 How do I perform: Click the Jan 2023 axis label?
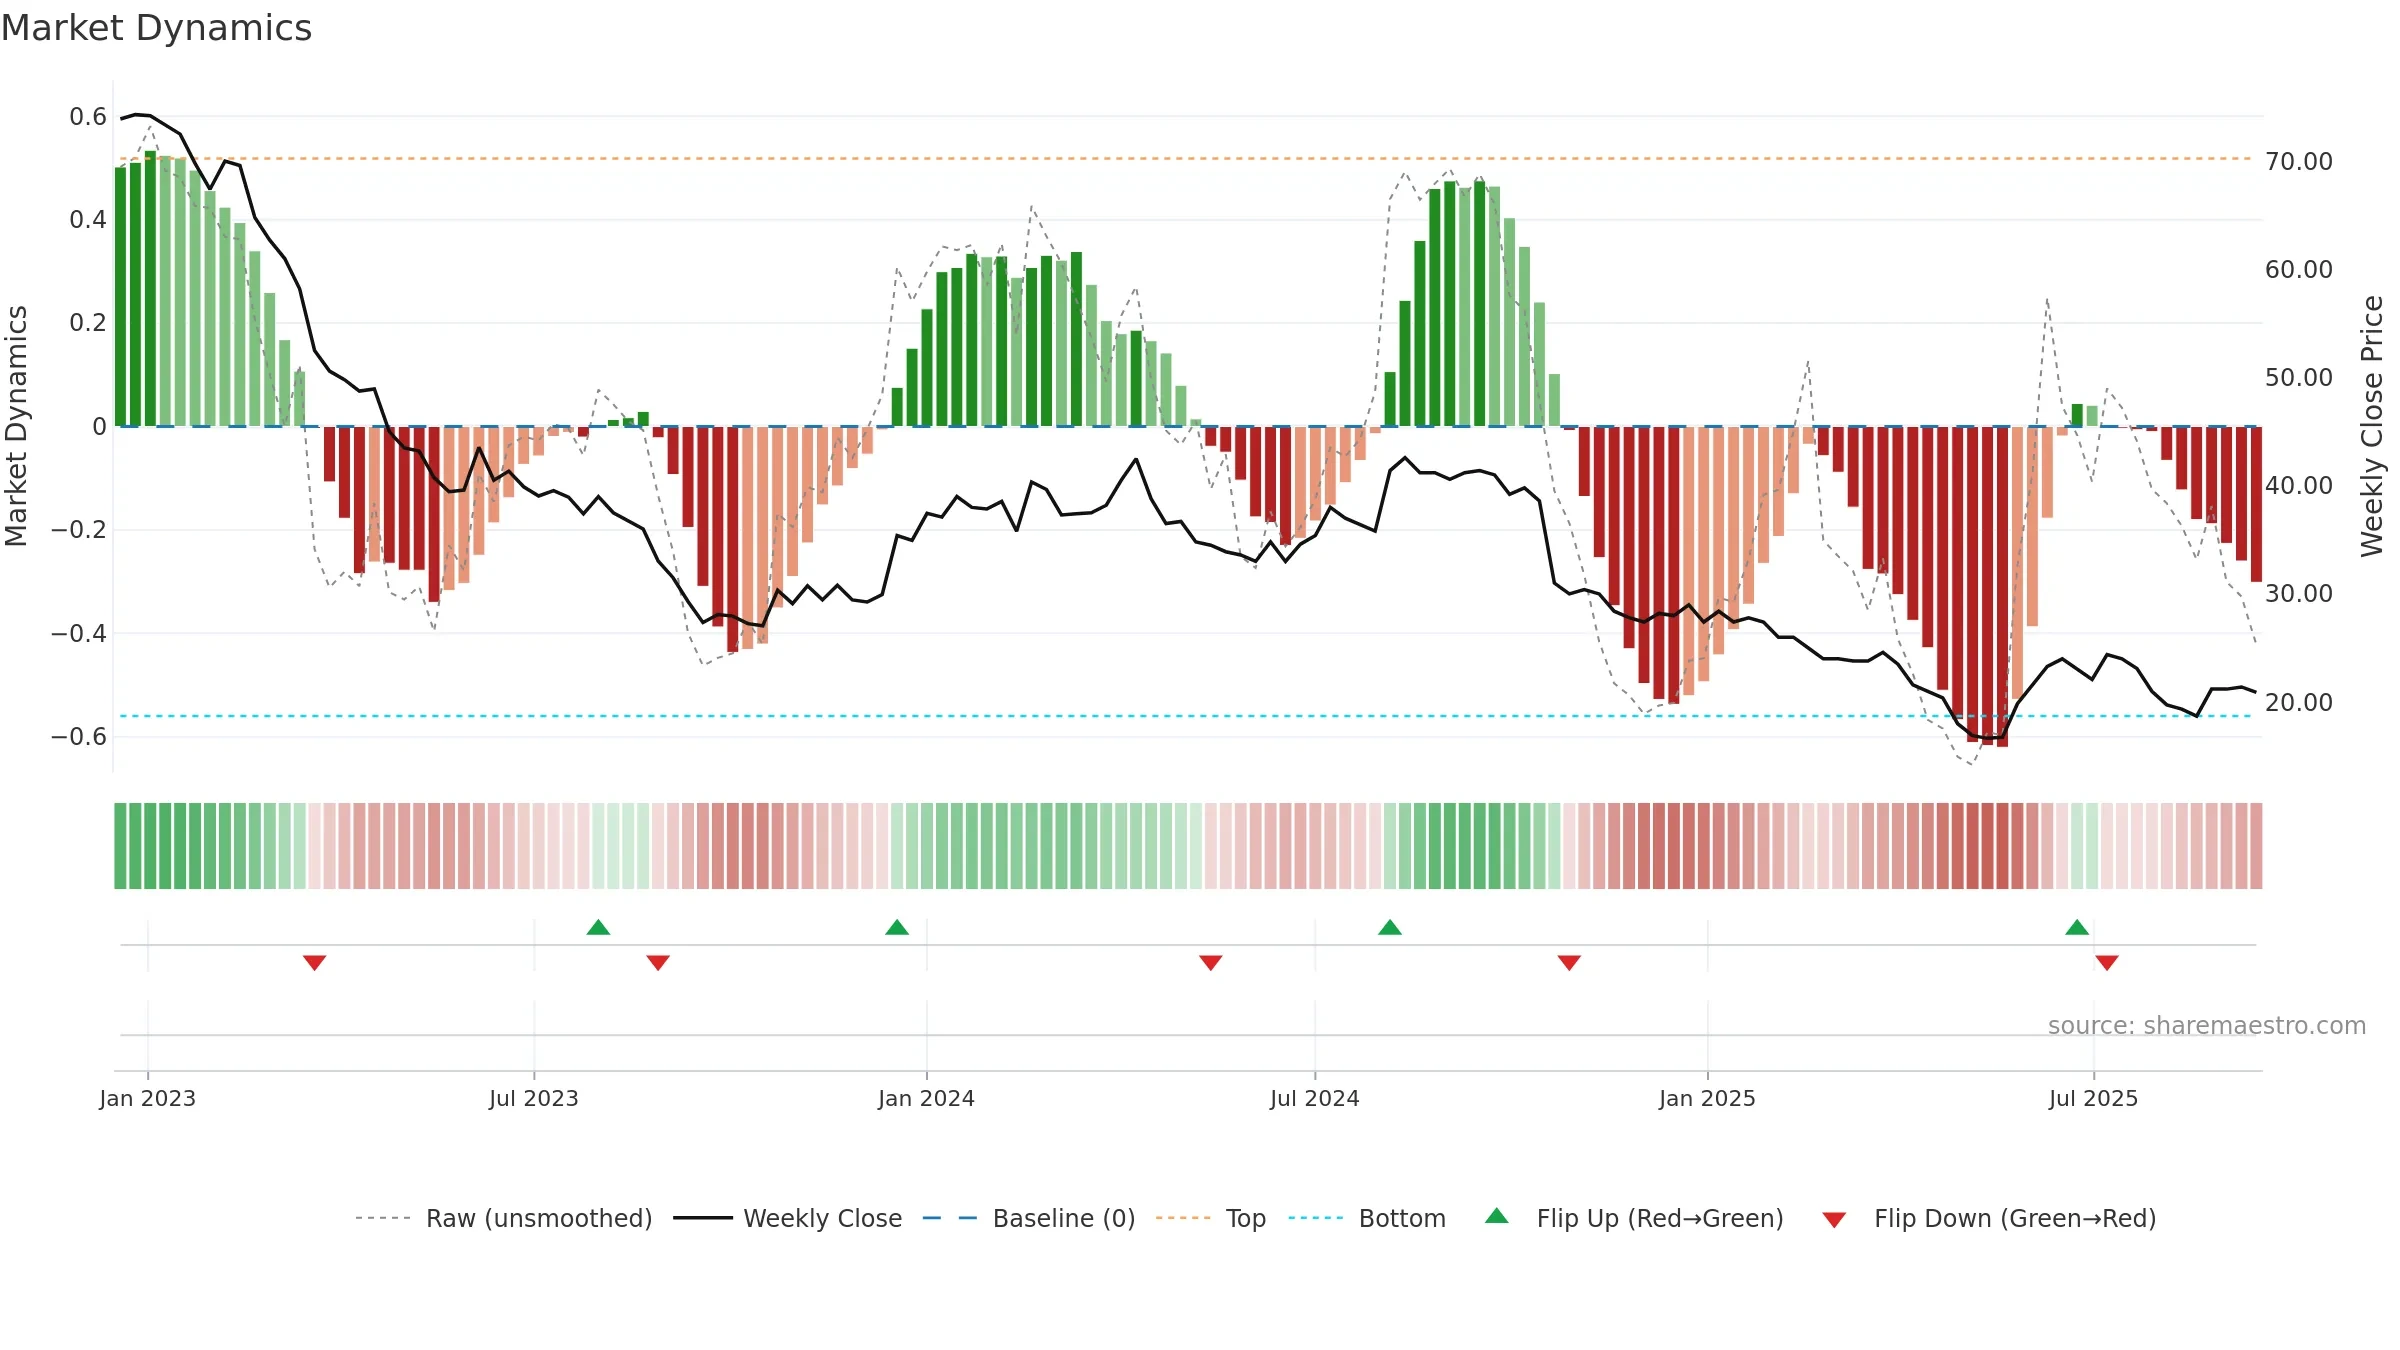tap(148, 1098)
